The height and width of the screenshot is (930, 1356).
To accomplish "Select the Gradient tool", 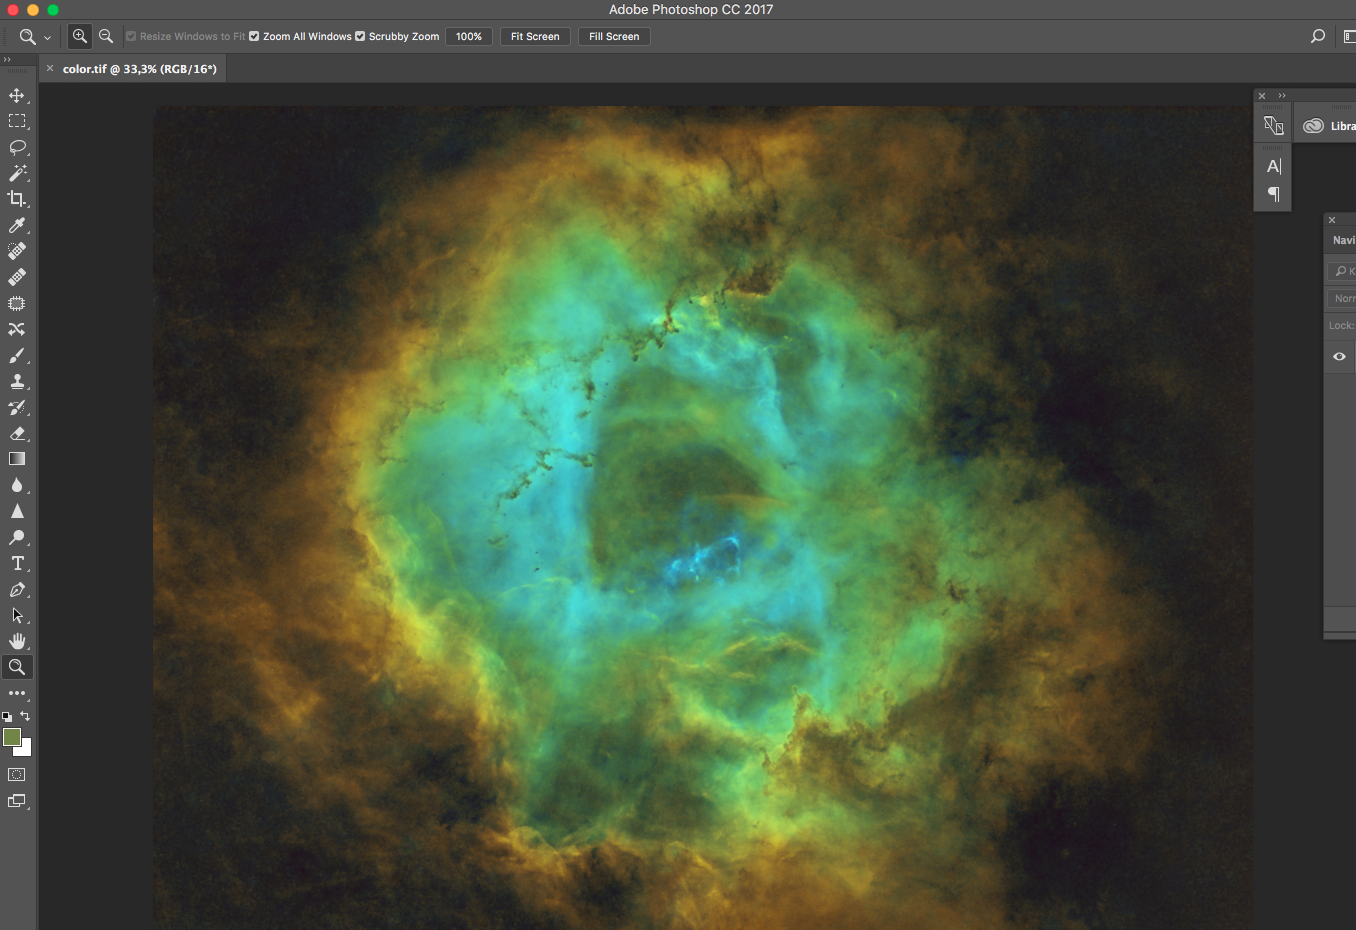I will [17, 459].
